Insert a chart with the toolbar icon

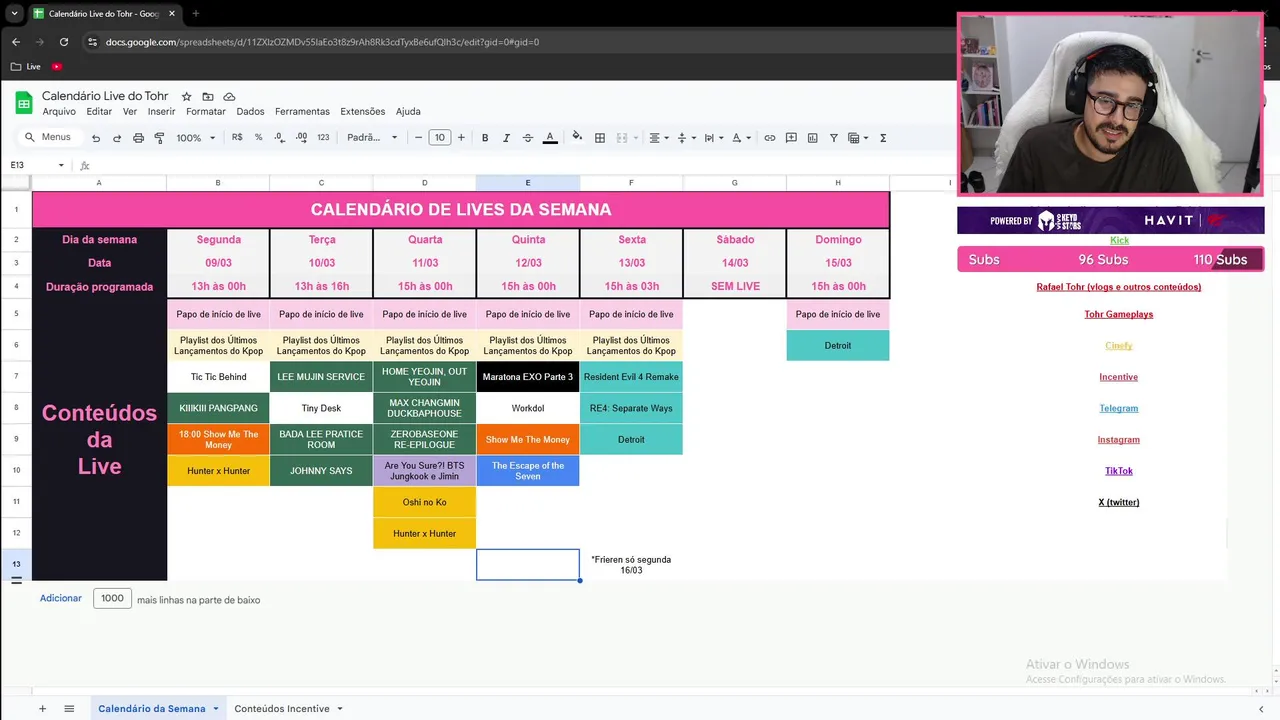coord(812,138)
